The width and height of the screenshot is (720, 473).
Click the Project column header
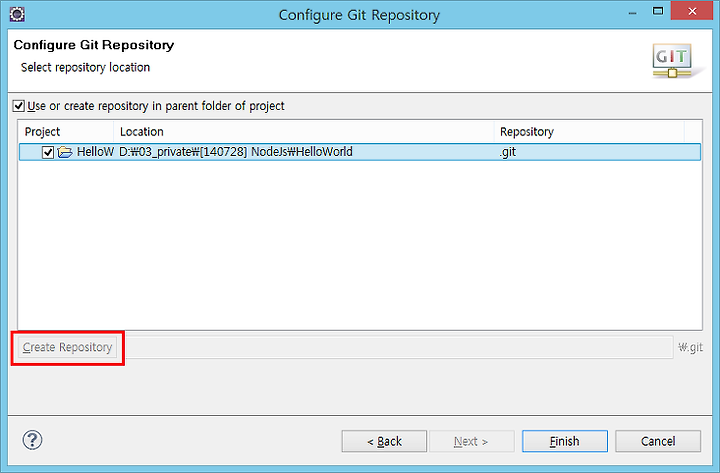click(x=66, y=132)
